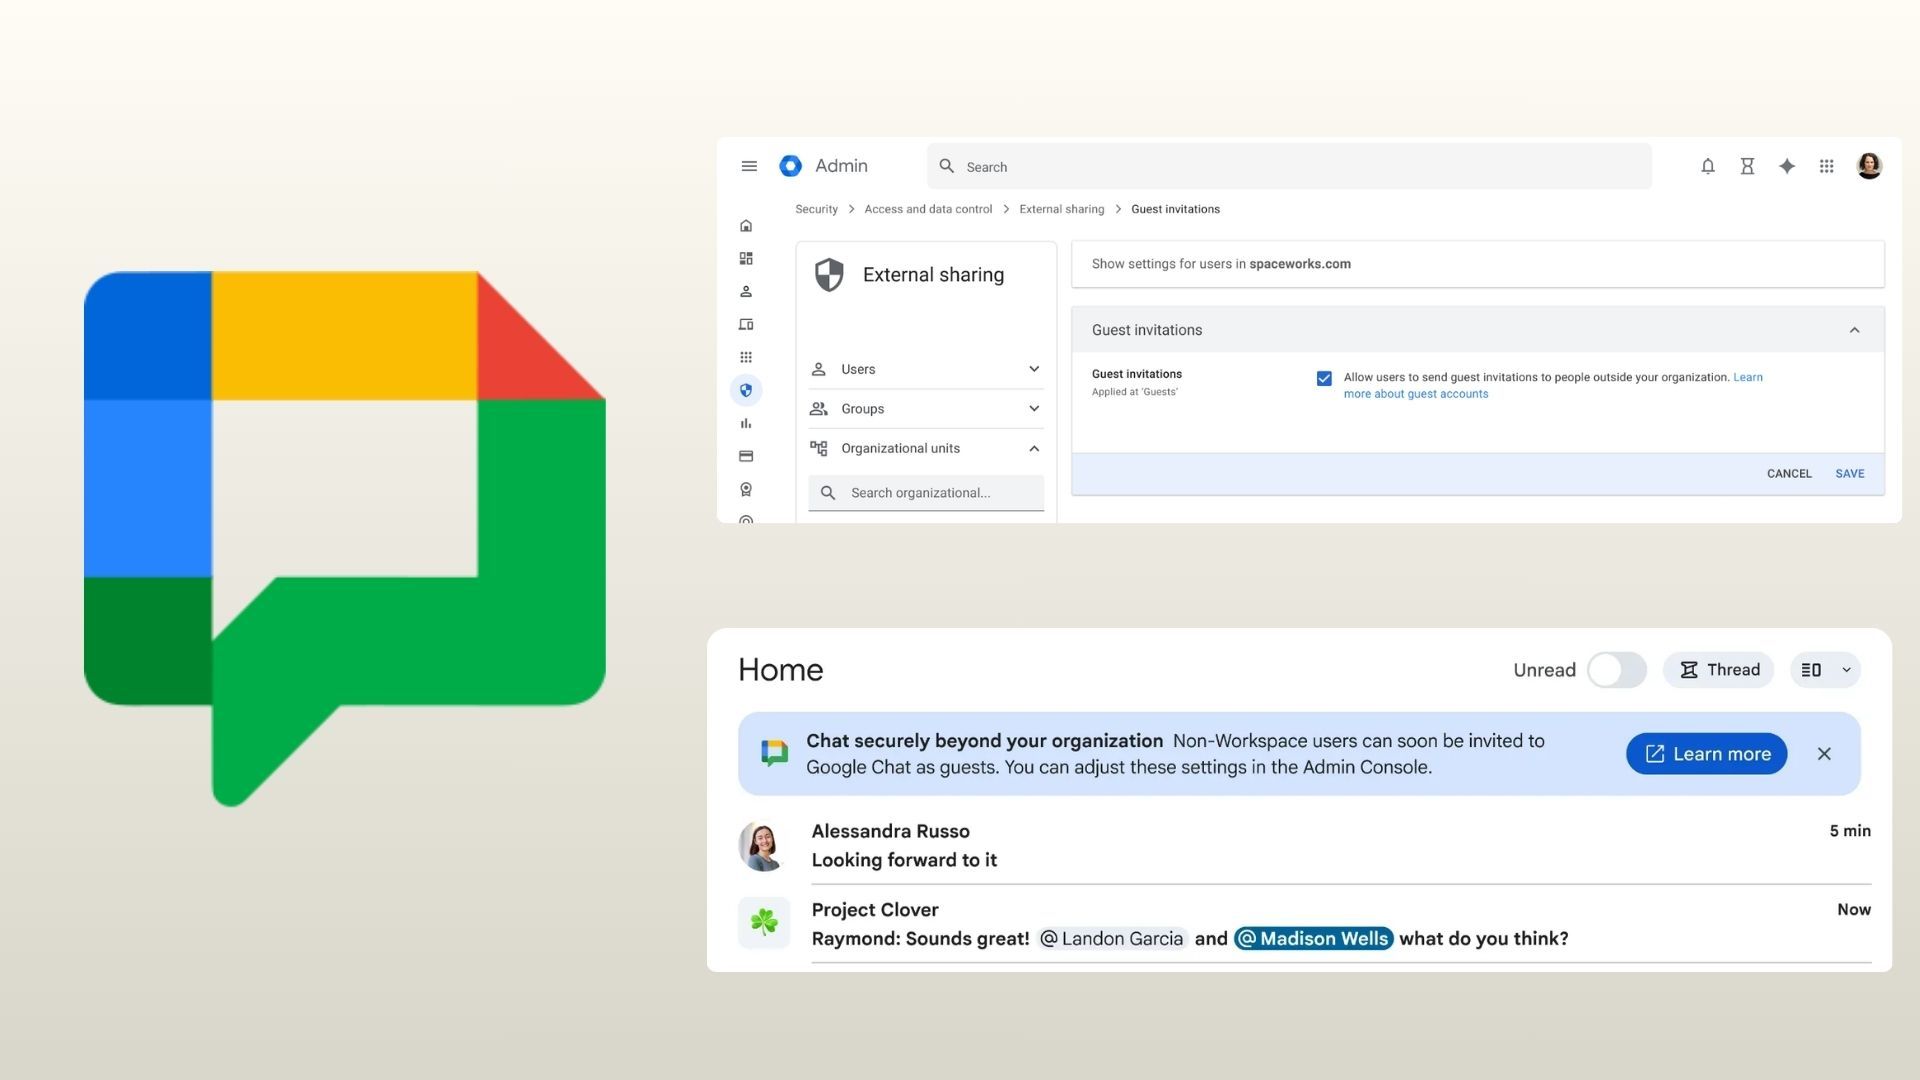Open Alessandra Russo conversation

coord(1304,845)
